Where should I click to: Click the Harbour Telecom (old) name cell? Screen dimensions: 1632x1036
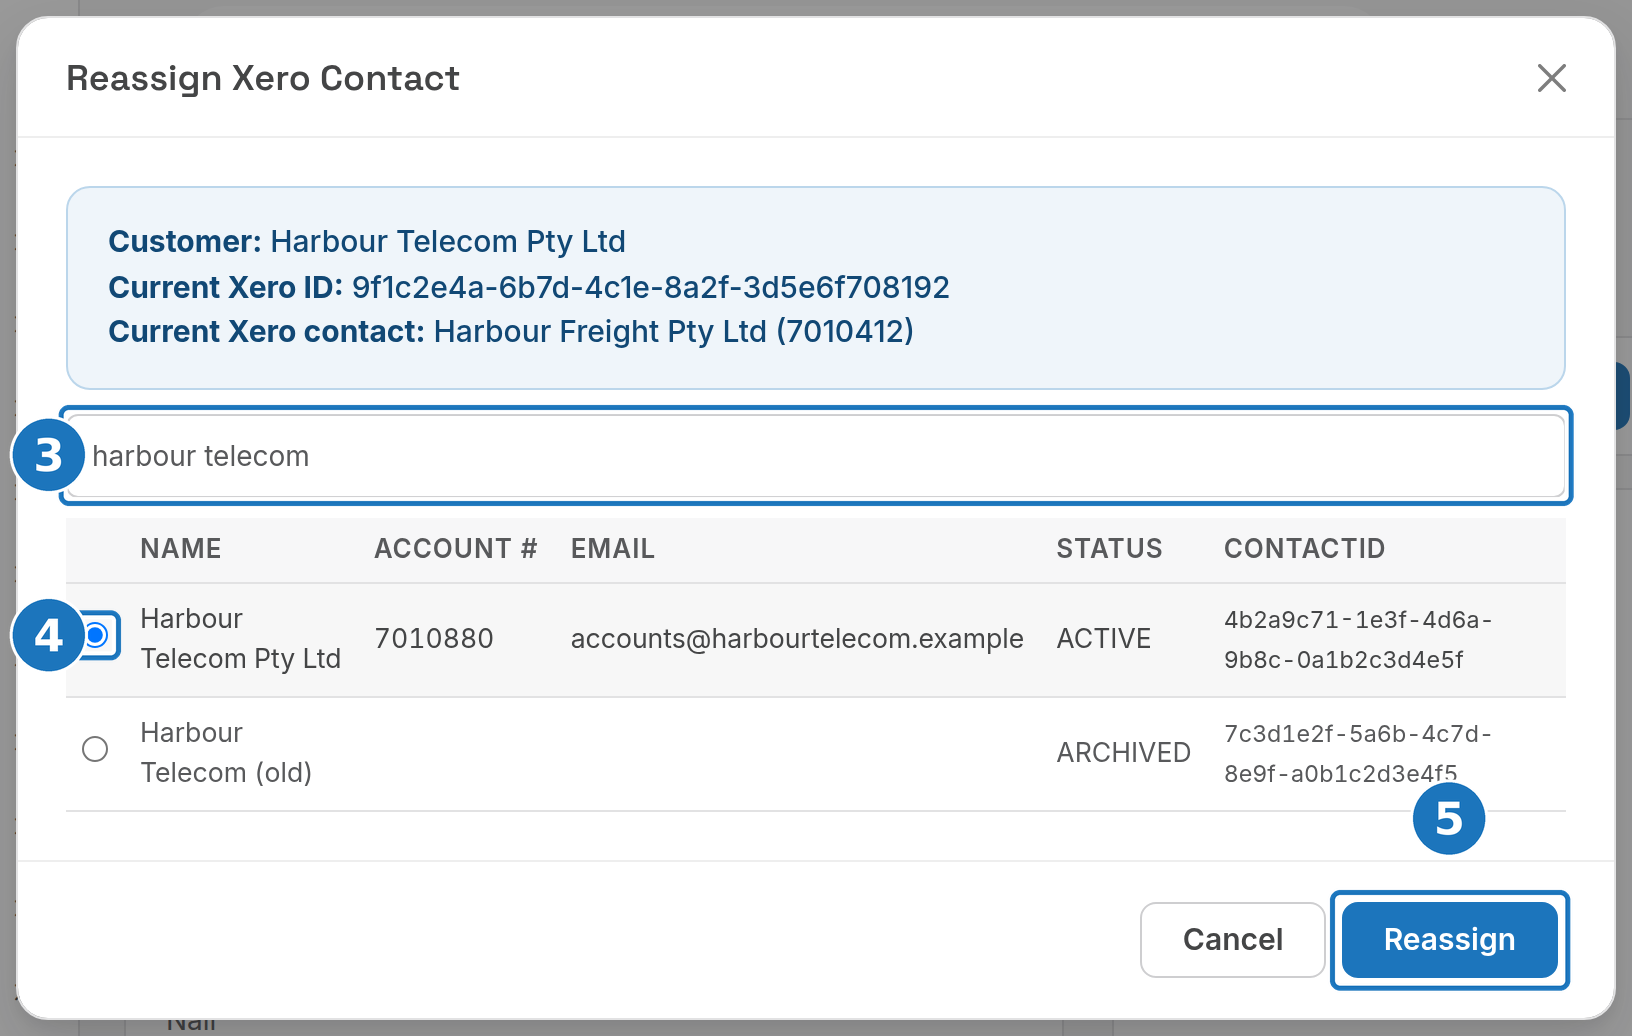[226, 753]
